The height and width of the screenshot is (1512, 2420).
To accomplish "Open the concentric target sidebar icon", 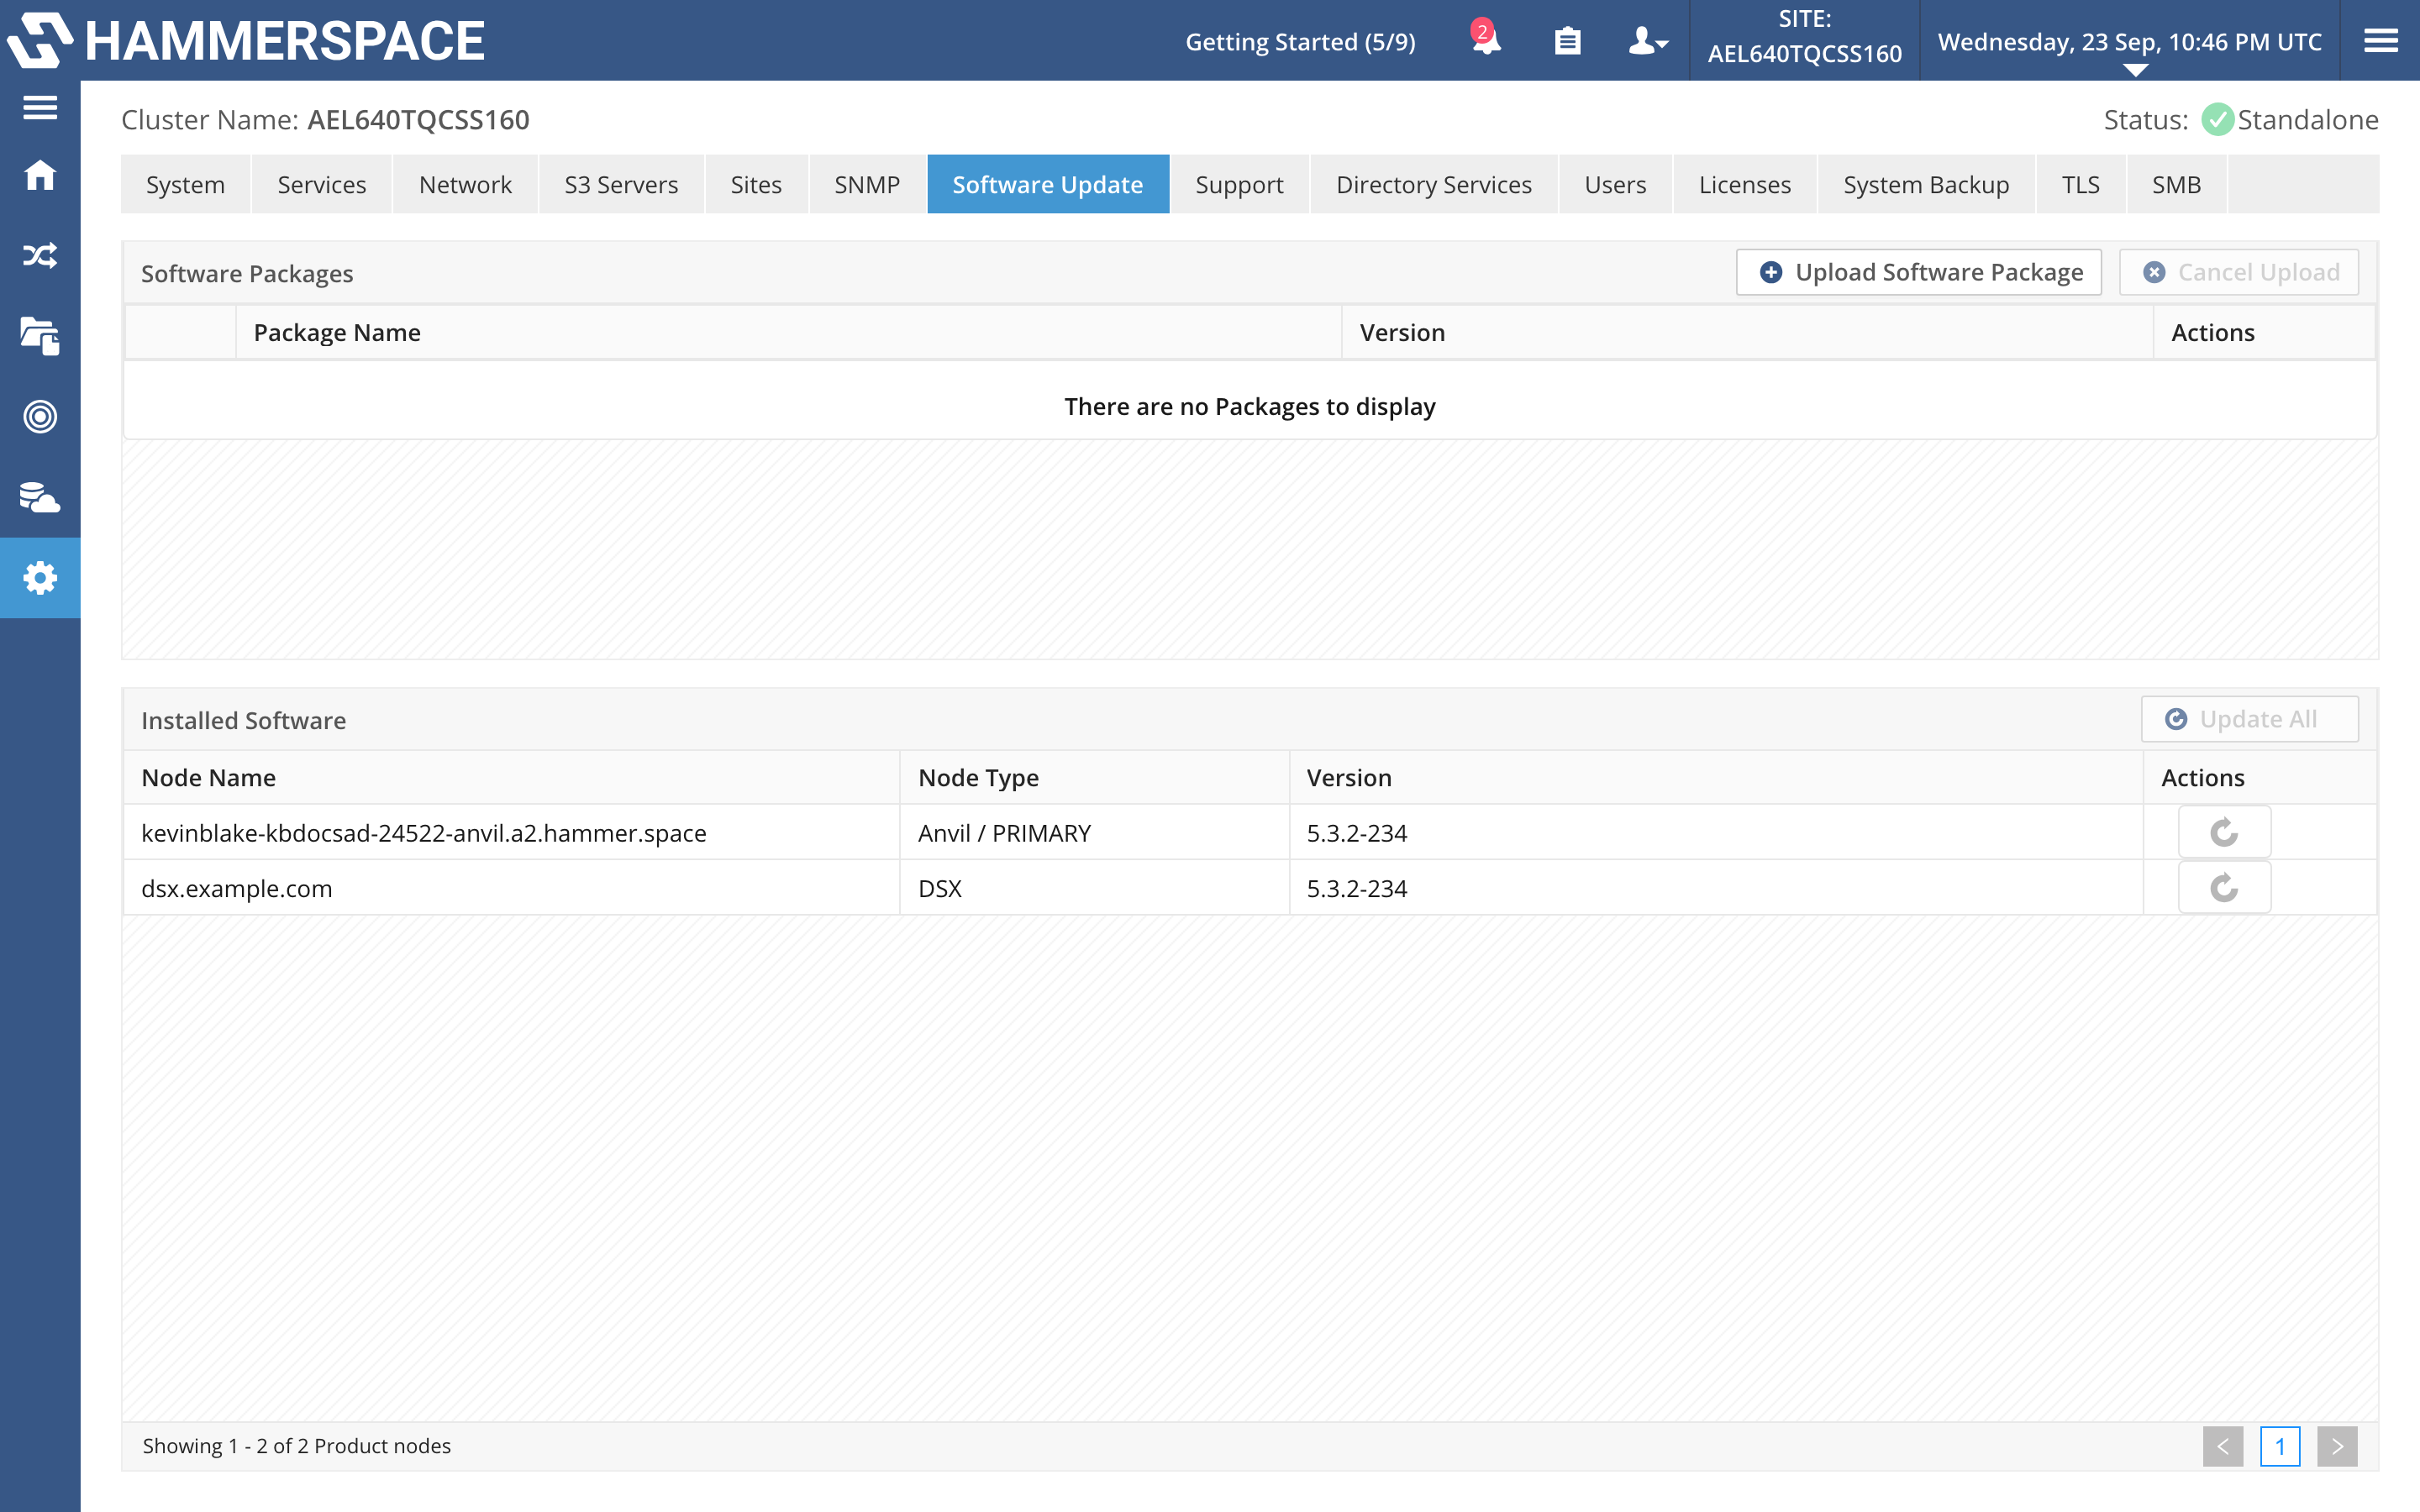I will pyautogui.click(x=40, y=416).
